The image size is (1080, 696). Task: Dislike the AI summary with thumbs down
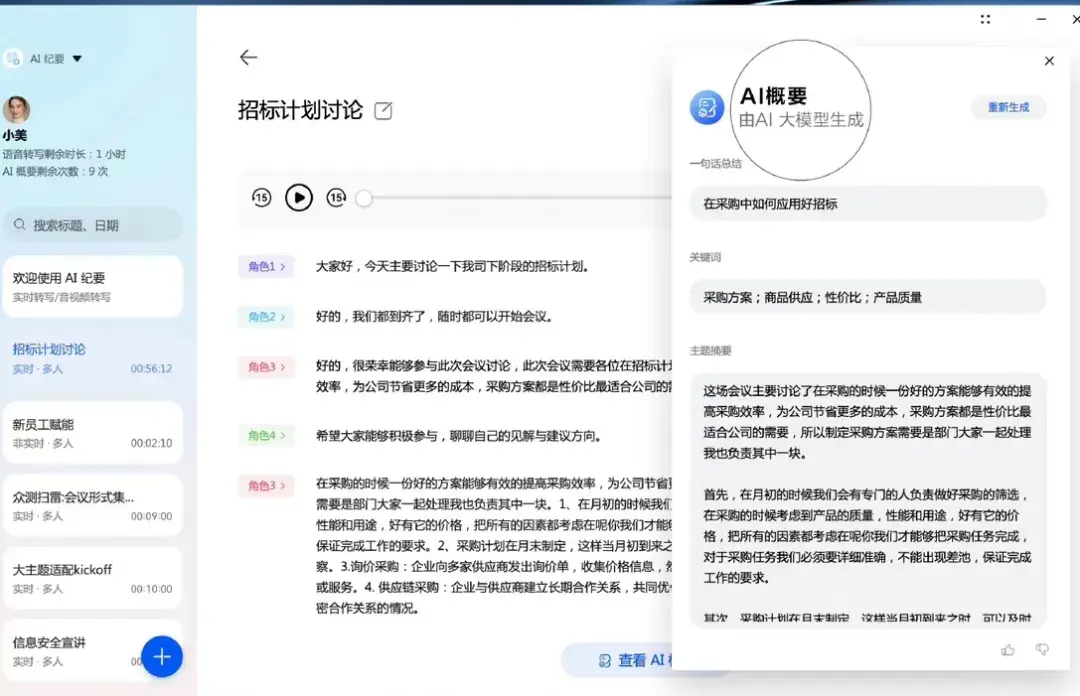click(1042, 650)
